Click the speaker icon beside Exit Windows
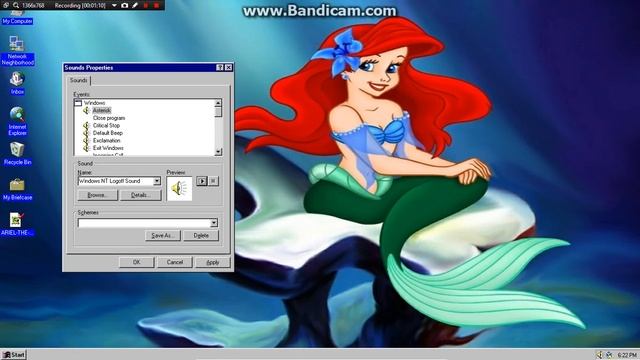The width and height of the screenshot is (640, 360). [x=86, y=148]
